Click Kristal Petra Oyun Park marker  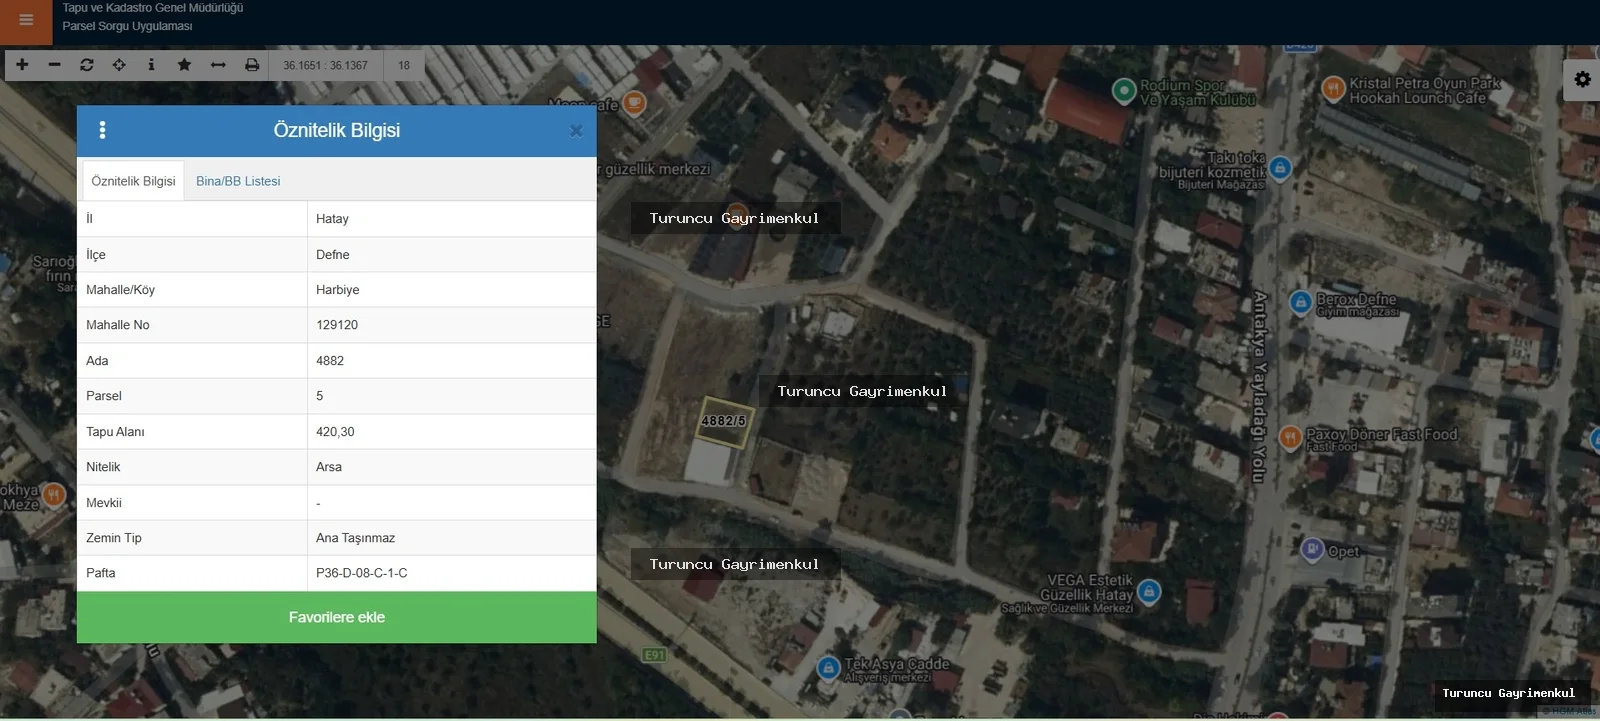click(1333, 89)
